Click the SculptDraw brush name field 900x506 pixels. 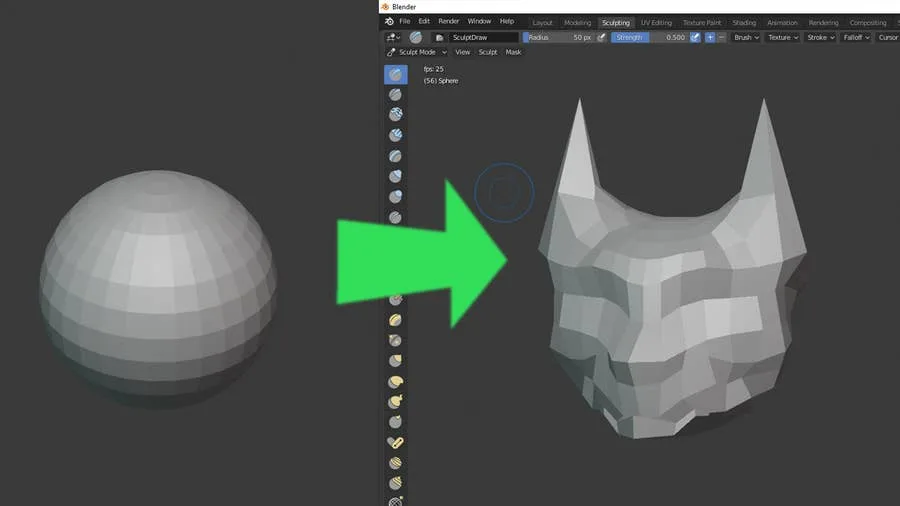coord(483,37)
